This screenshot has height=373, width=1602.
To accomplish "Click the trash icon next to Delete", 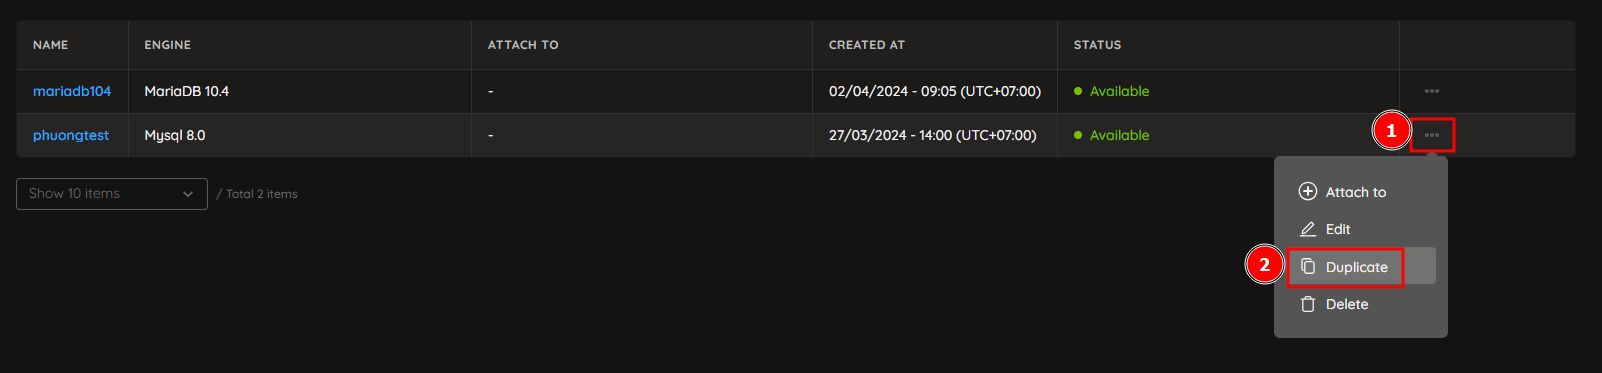I will 1307,304.
